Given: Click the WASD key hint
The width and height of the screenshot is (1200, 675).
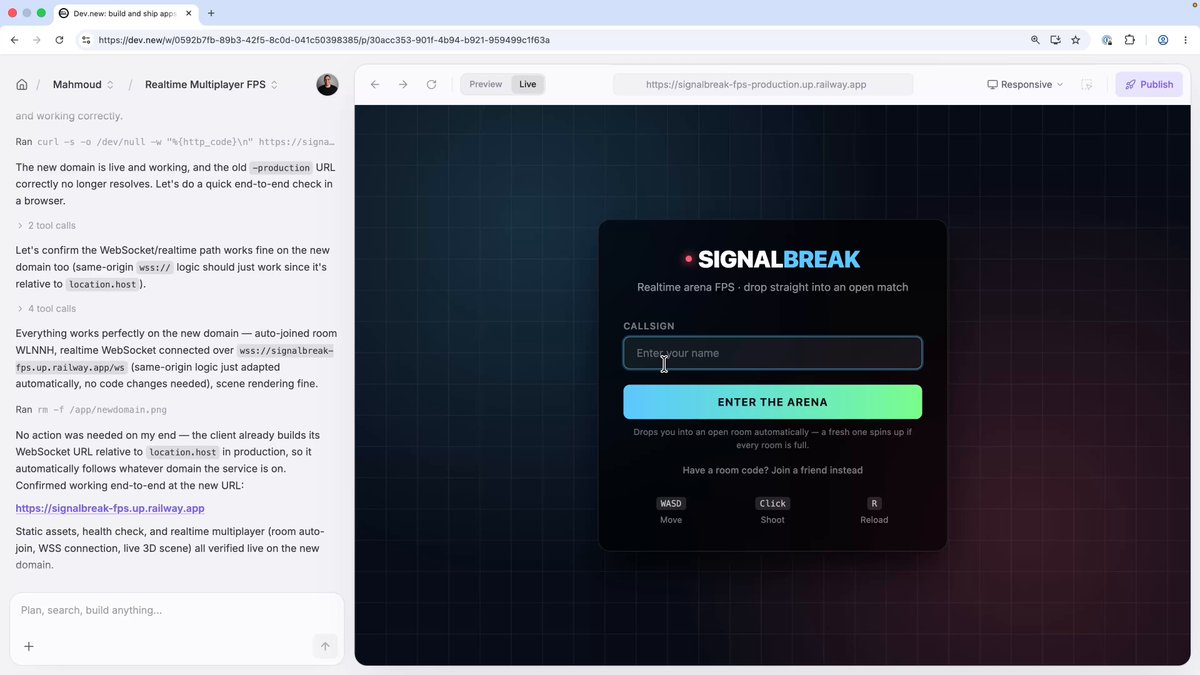Looking at the screenshot, I should pos(671,503).
